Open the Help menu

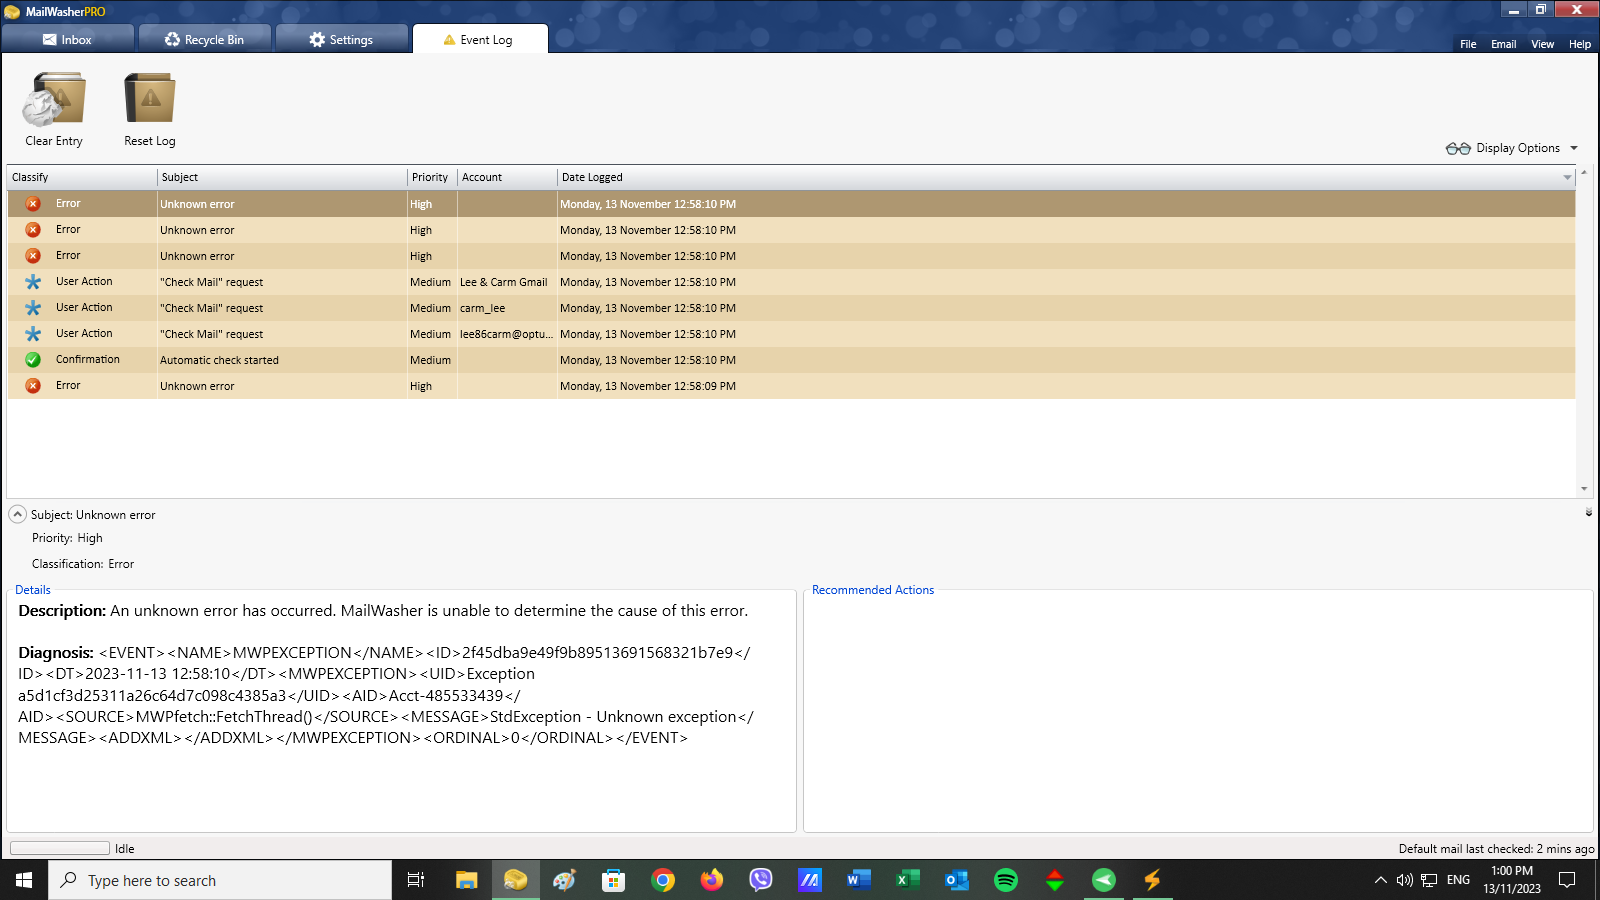[1579, 44]
